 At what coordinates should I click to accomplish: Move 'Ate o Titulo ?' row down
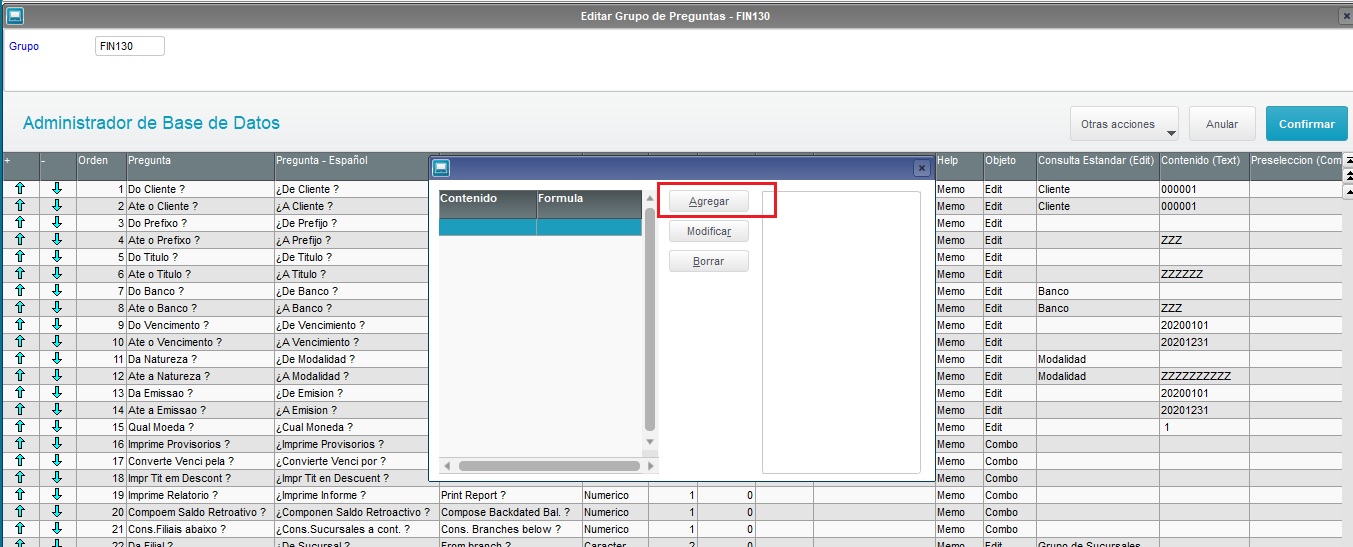point(57,274)
